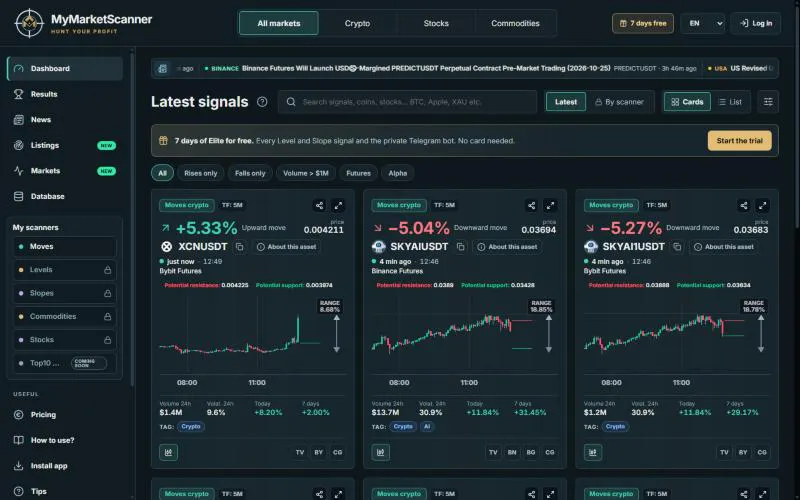The height and width of the screenshot is (500, 800).
Task: Select the Commodities market tab
Action: (515, 23)
